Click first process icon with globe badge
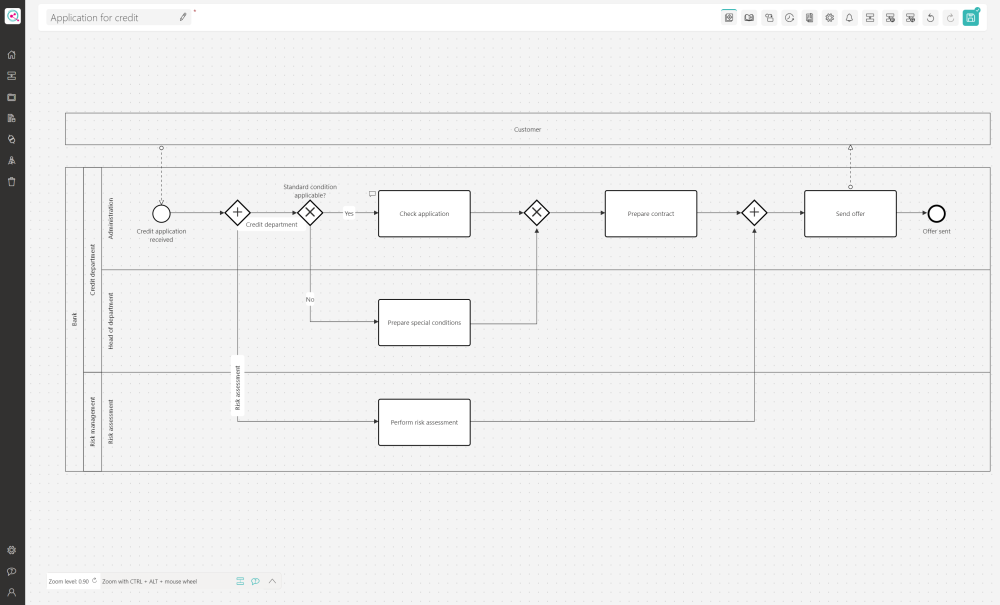1000x605 pixels. 890,18
